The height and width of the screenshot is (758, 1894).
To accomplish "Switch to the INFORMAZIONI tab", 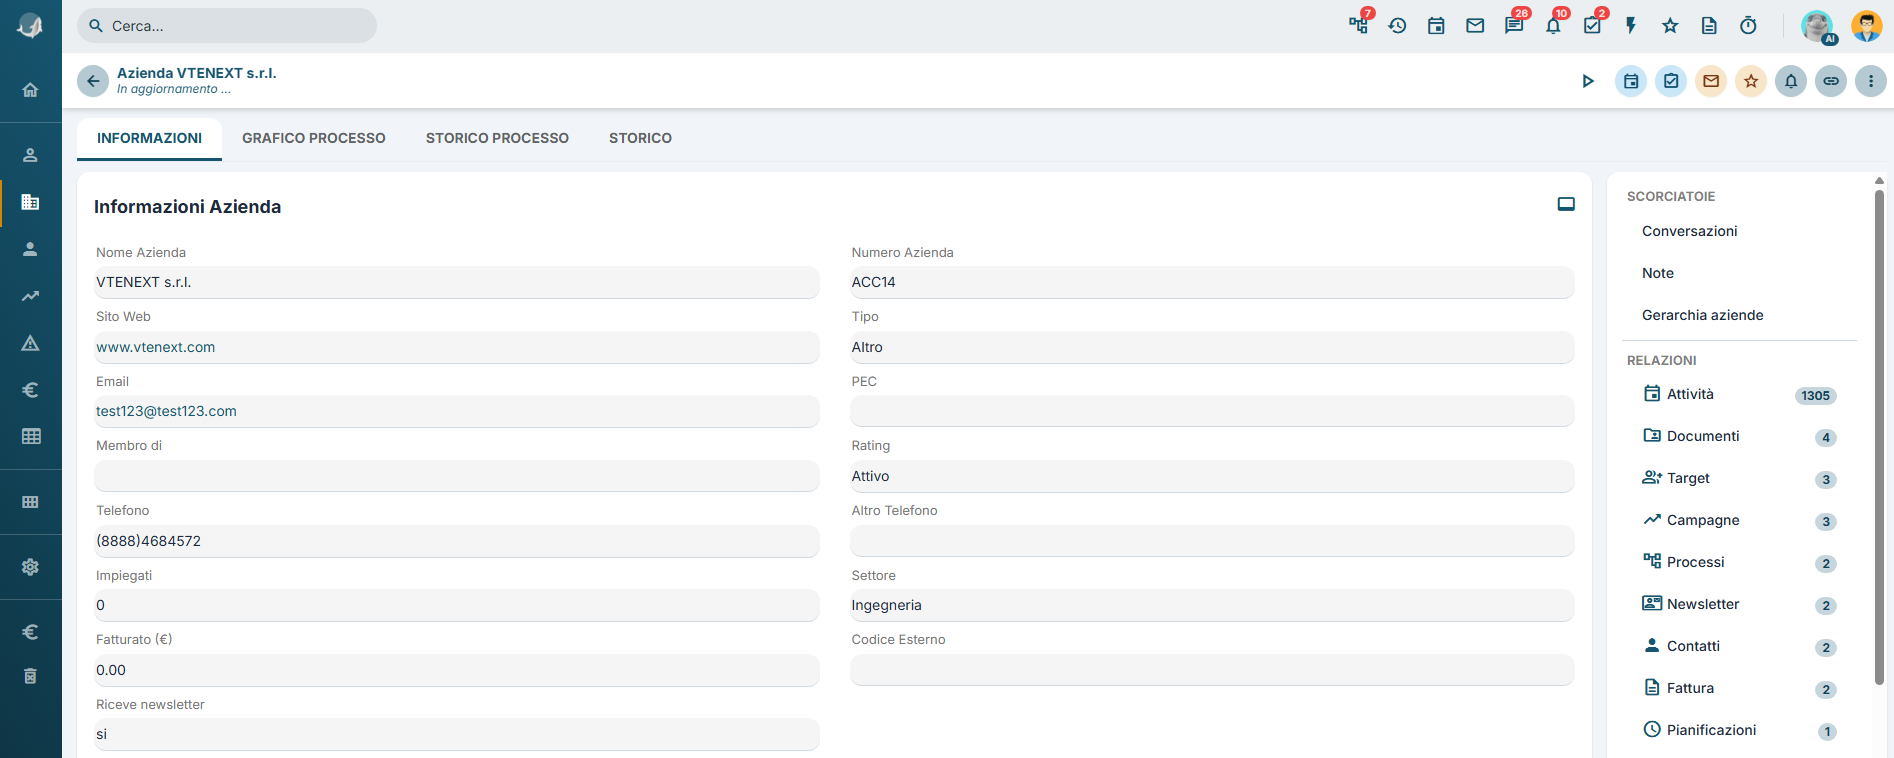I will (149, 138).
